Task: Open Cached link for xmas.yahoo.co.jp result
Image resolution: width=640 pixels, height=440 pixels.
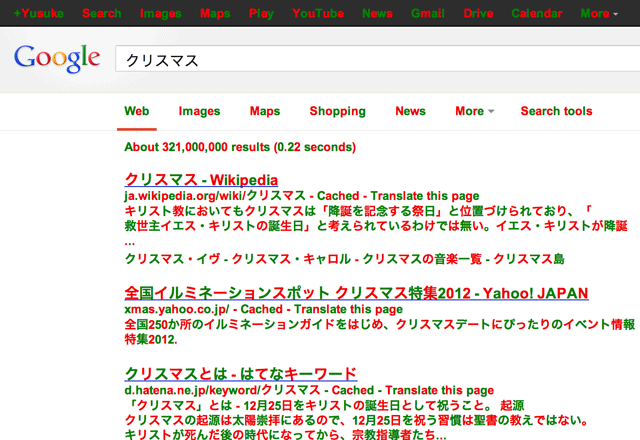Action: pyautogui.click(x=261, y=309)
